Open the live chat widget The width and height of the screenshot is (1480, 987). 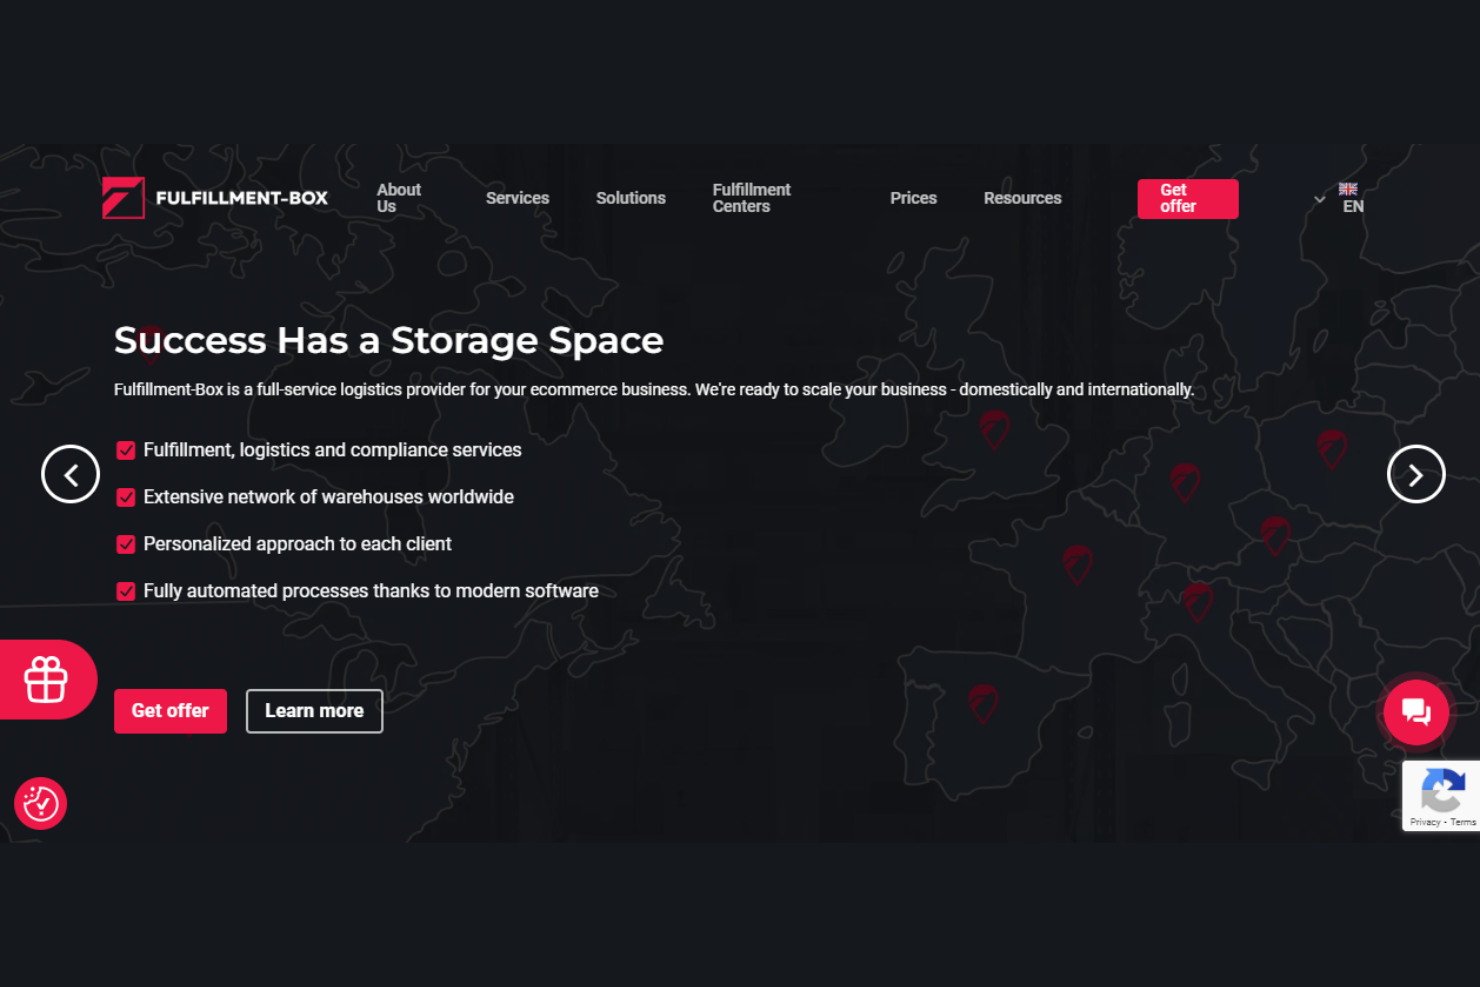click(1415, 712)
